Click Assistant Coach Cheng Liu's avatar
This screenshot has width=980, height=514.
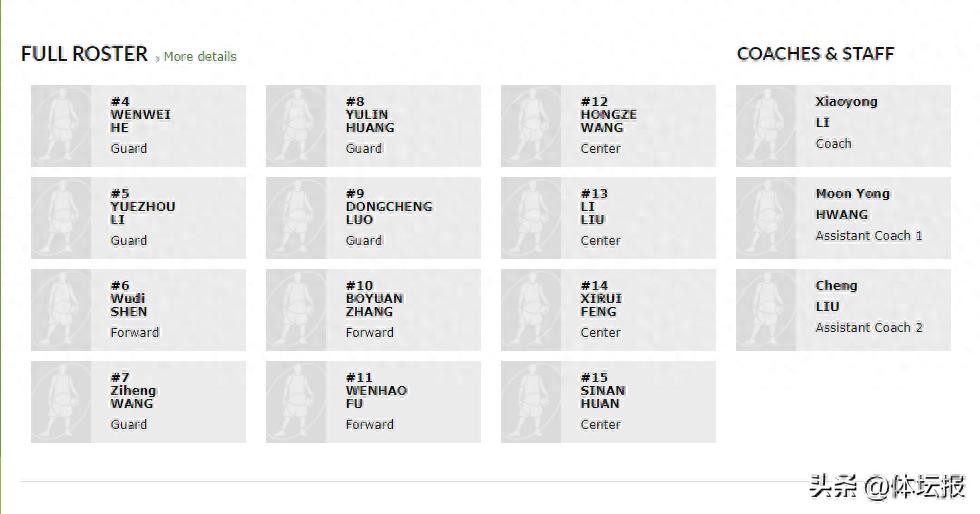coord(766,310)
